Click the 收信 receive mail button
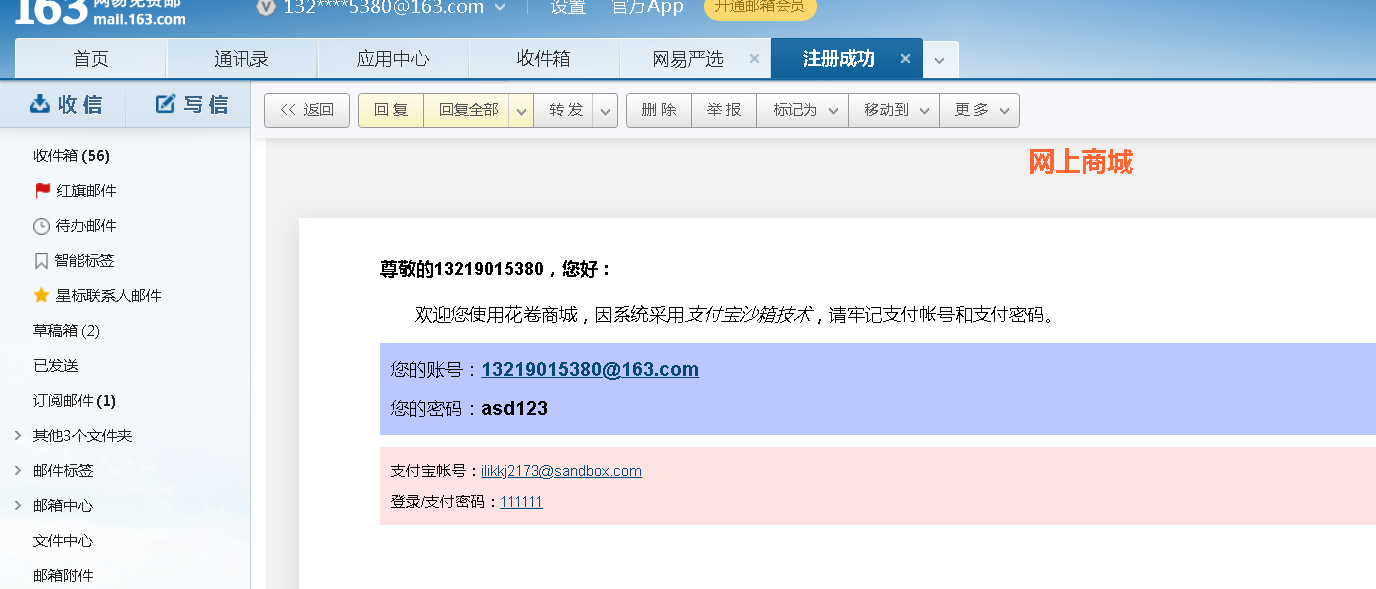The height and width of the screenshot is (589, 1376). click(65, 104)
